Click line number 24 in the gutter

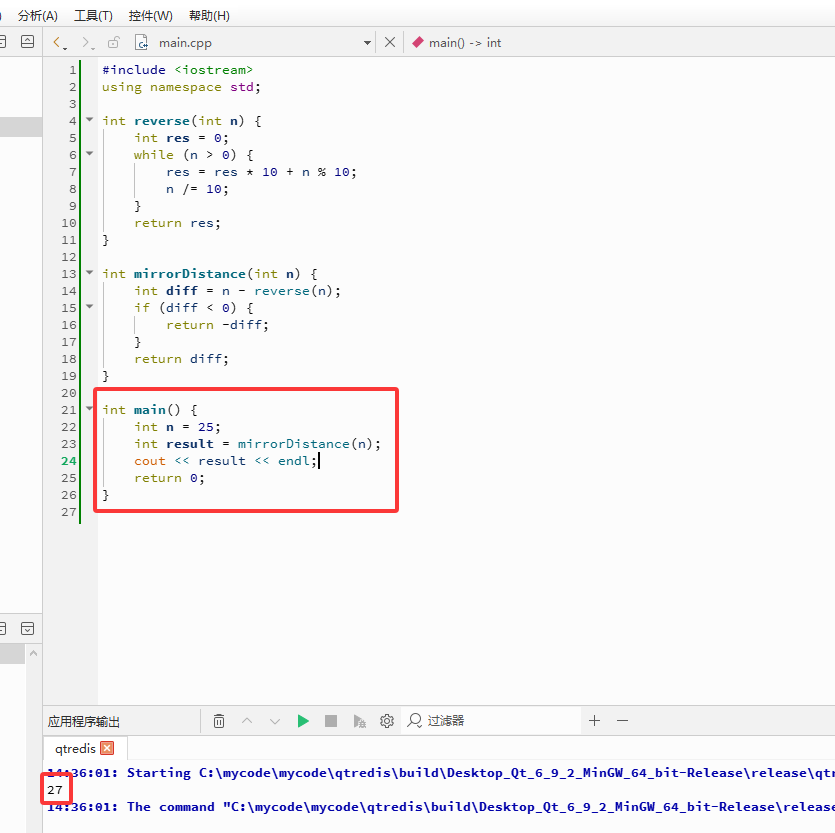click(x=69, y=461)
